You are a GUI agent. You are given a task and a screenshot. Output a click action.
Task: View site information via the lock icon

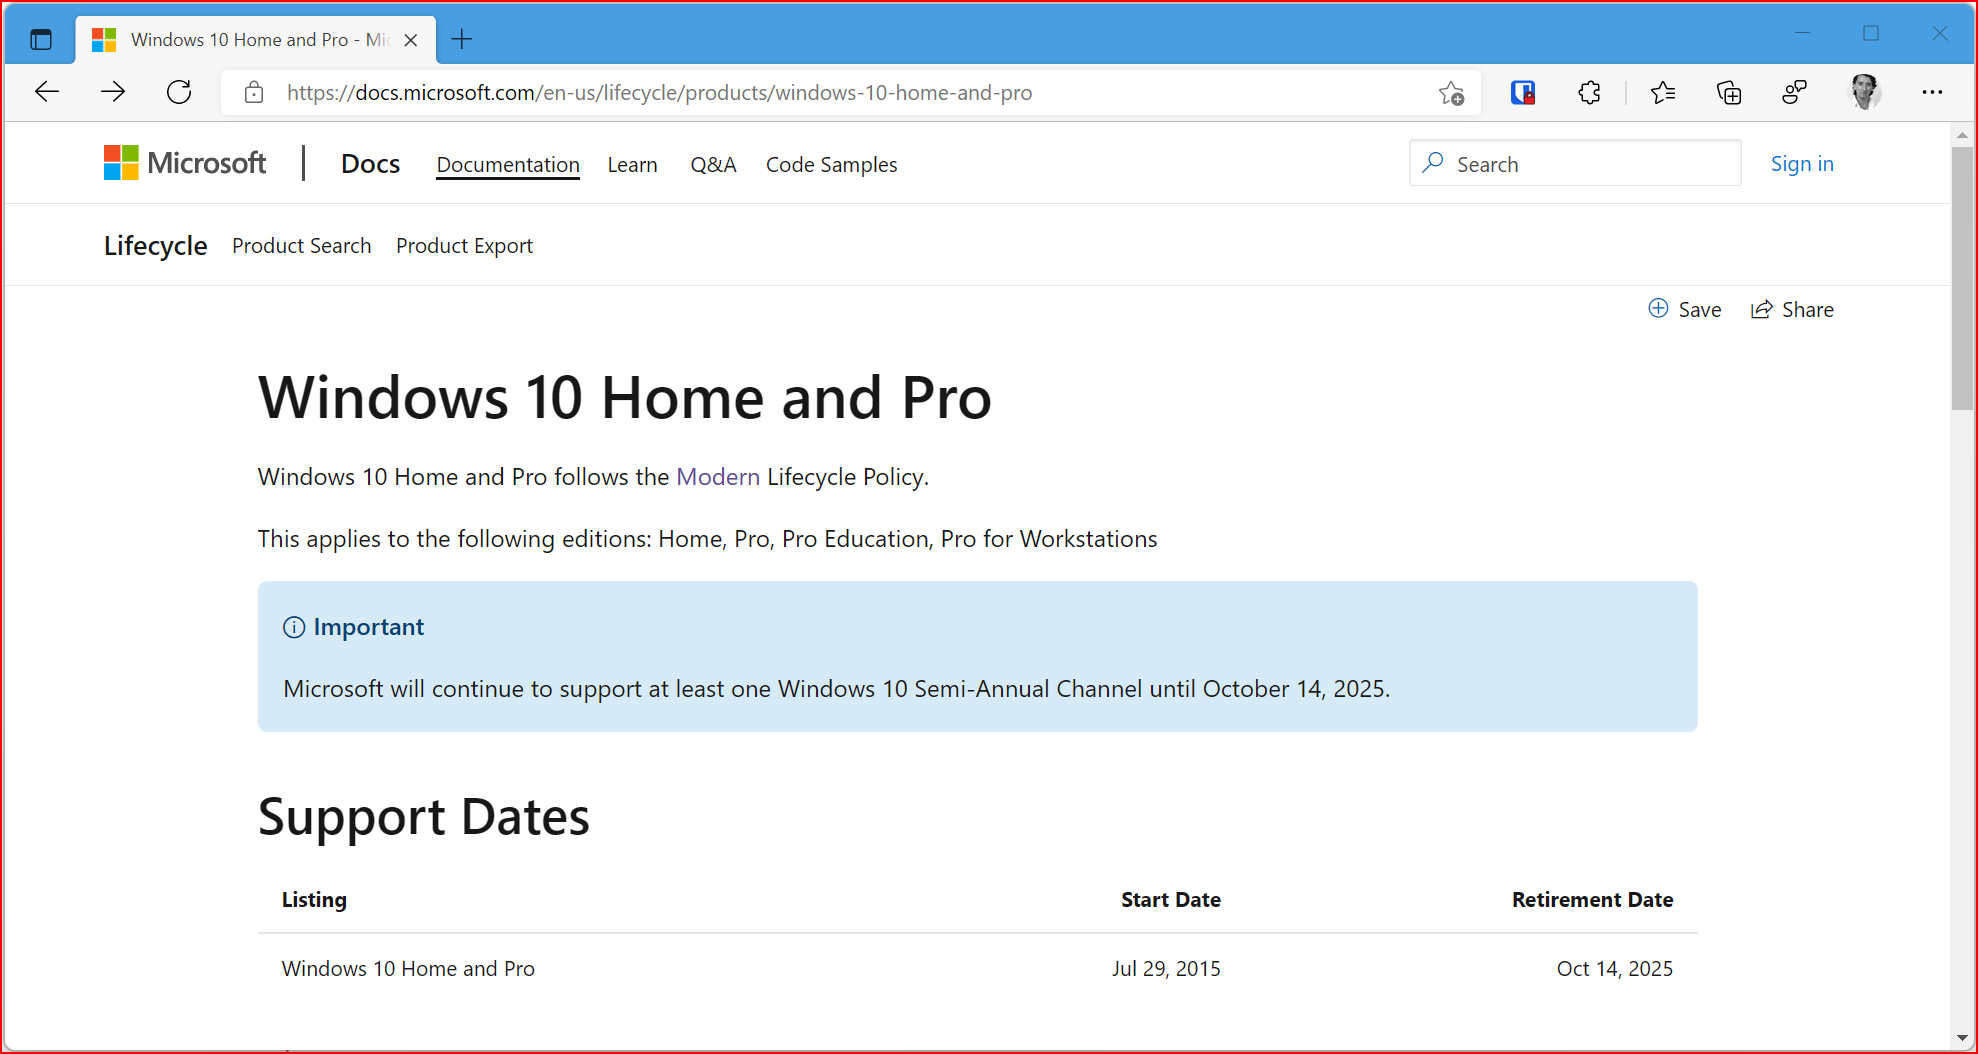tap(254, 92)
